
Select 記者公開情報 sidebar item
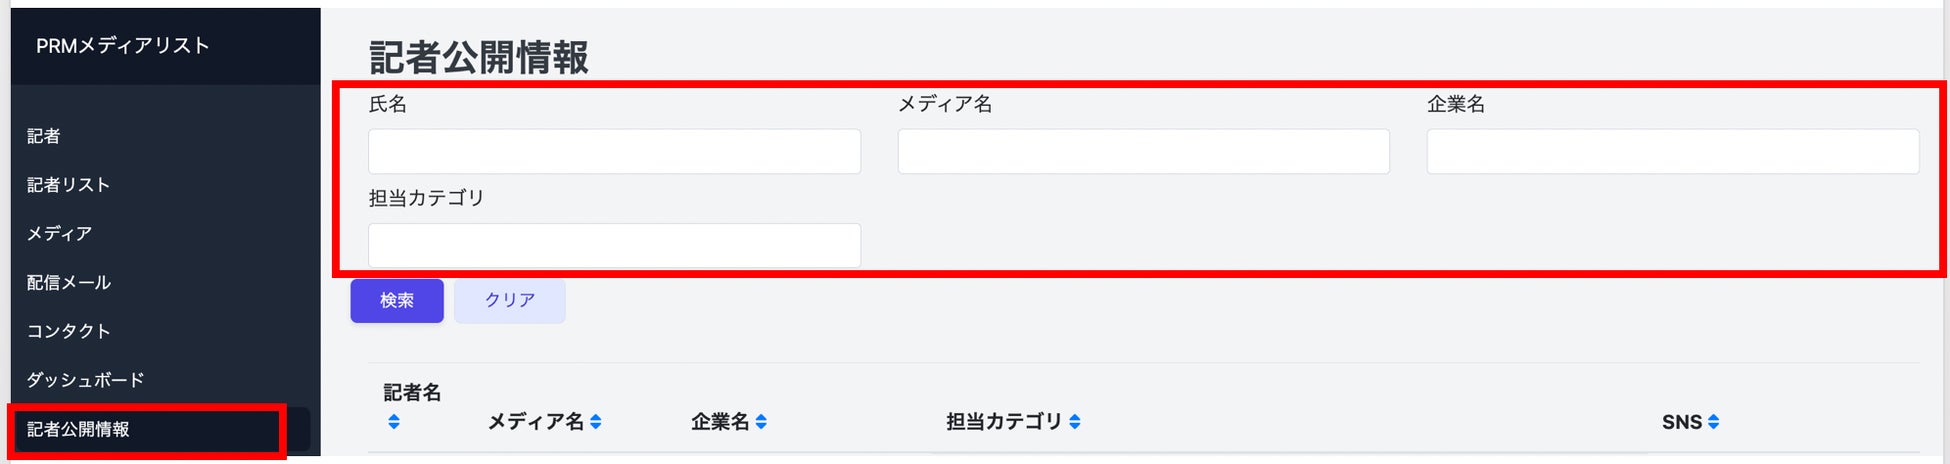pyautogui.click(x=78, y=429)
